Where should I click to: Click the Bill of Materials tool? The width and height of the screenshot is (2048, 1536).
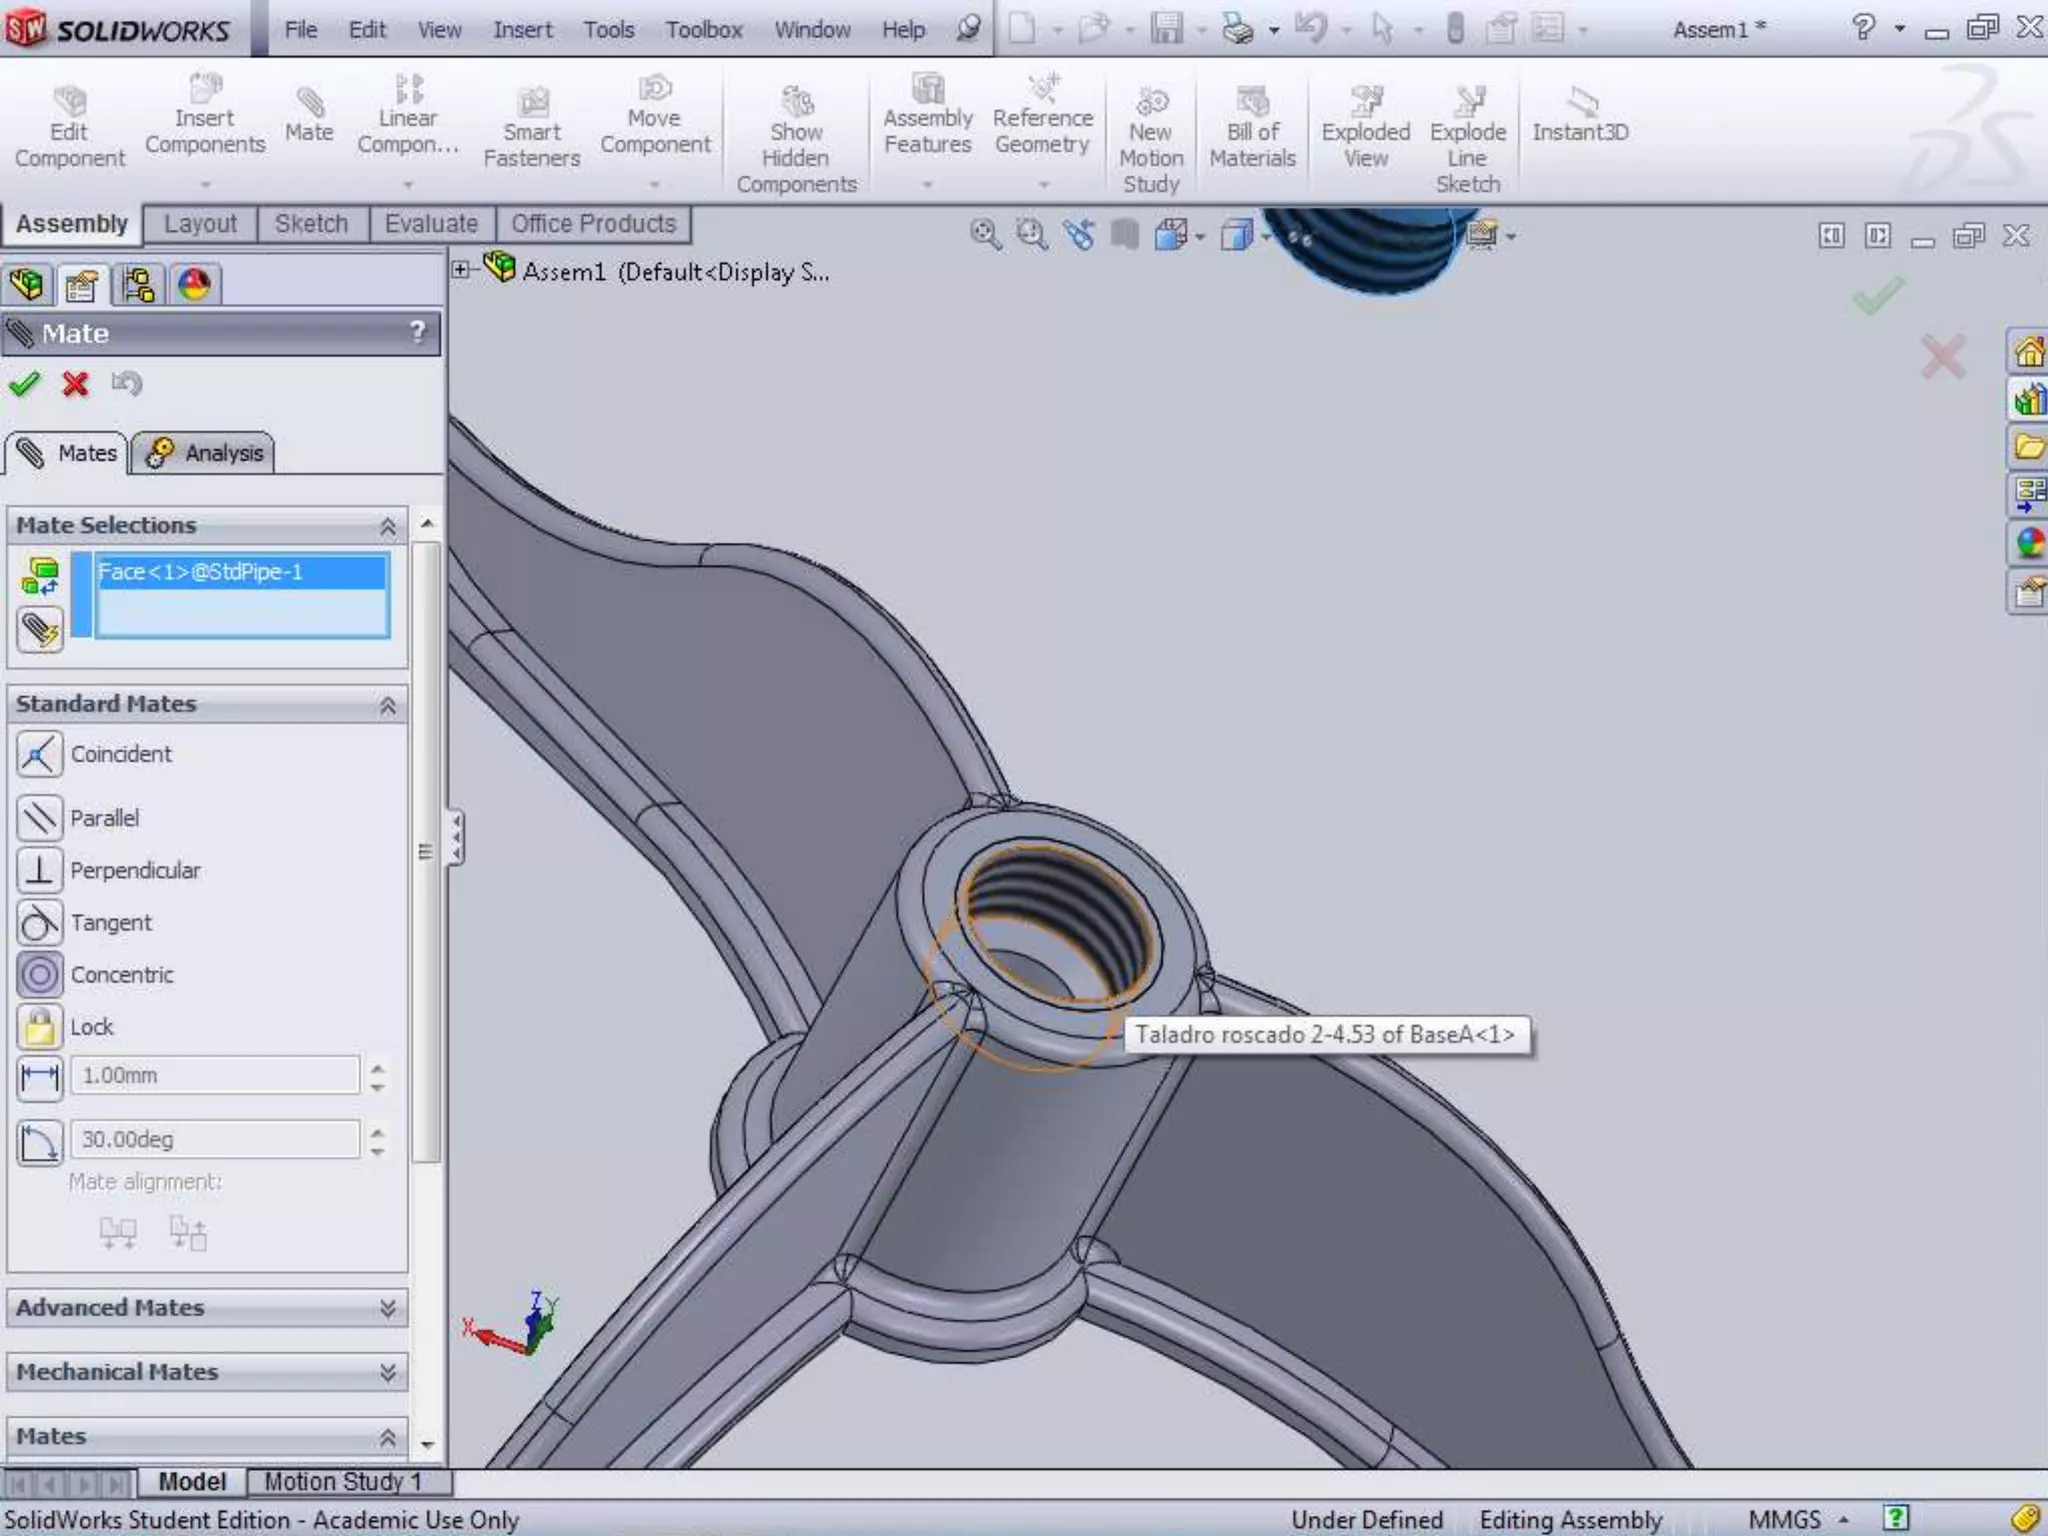tap(1252, 130)
